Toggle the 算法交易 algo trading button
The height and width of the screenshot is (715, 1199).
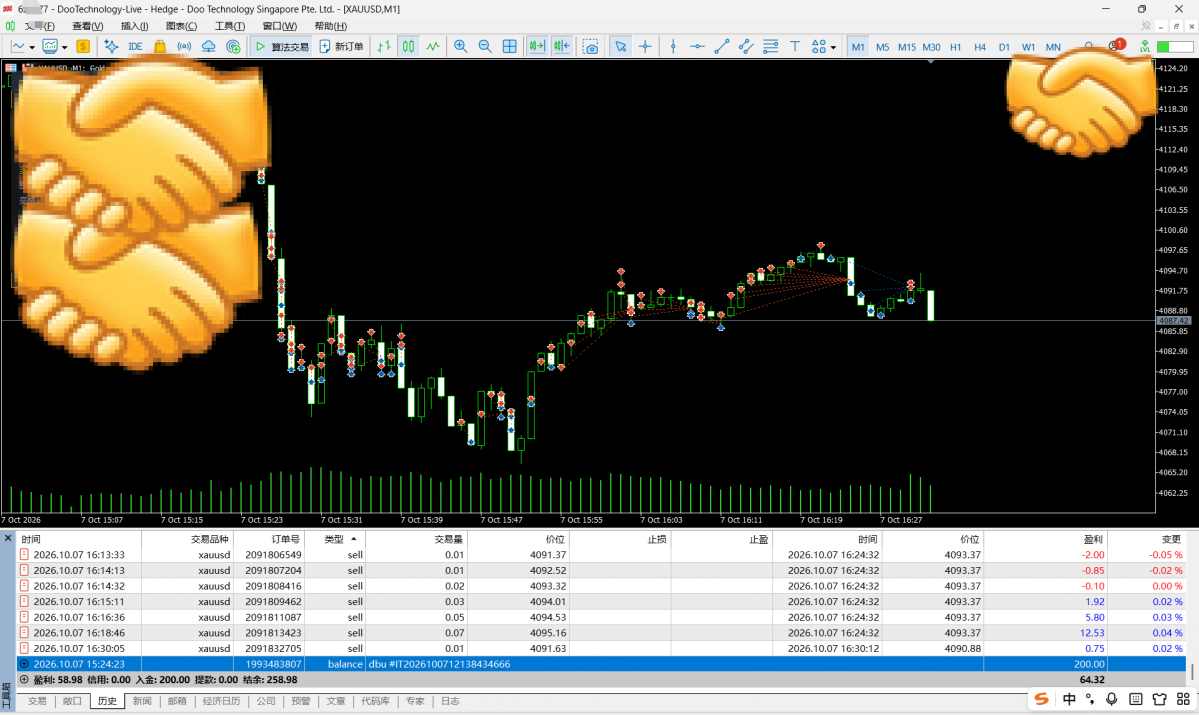coord(282,47)
